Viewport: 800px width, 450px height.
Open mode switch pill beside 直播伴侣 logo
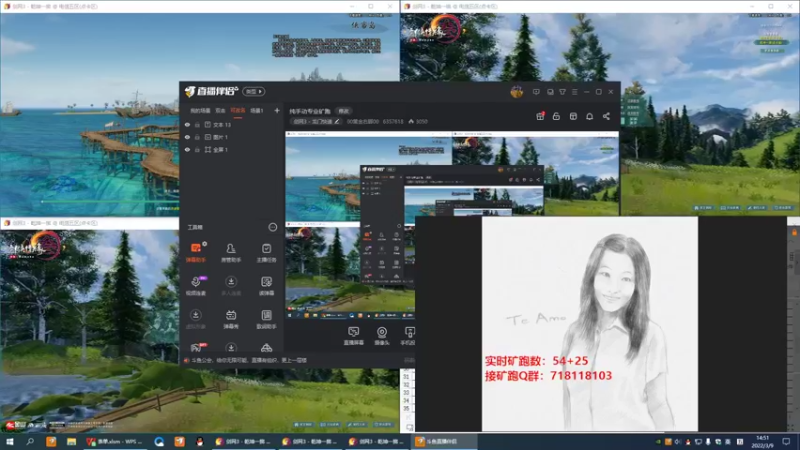click(254, 91)
